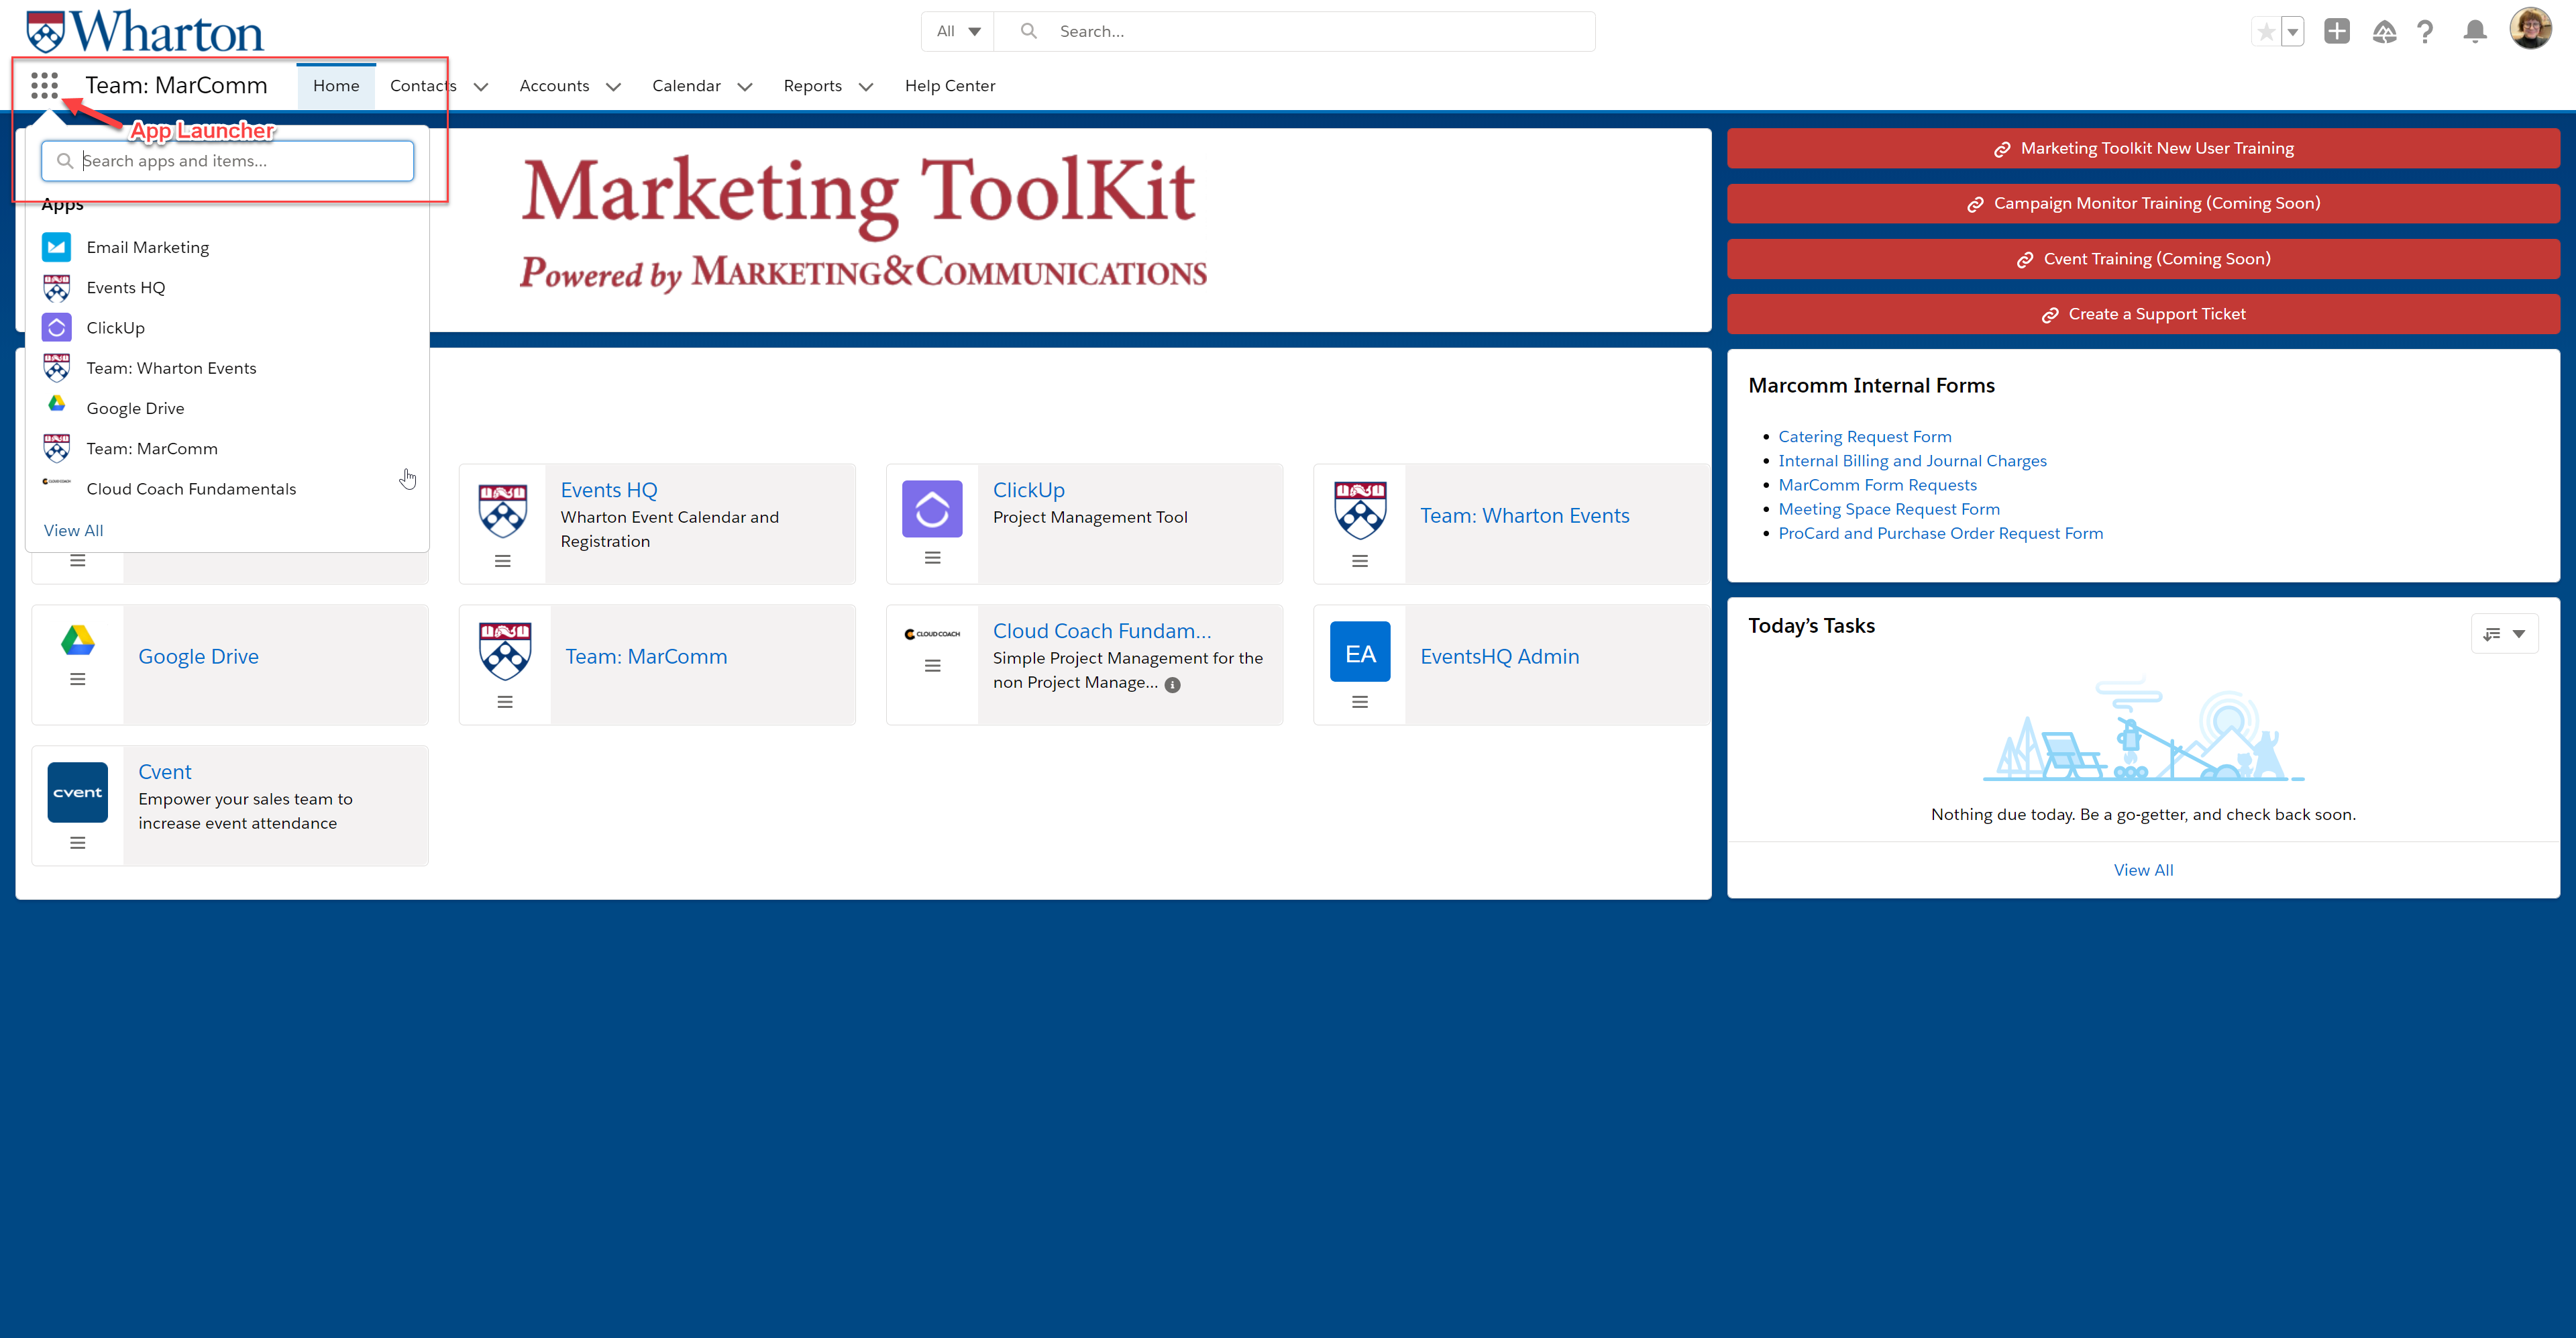Open MarComm Form Requests link
This screenshot has height=1338, width=2576.
click(x=1877, y=485)
